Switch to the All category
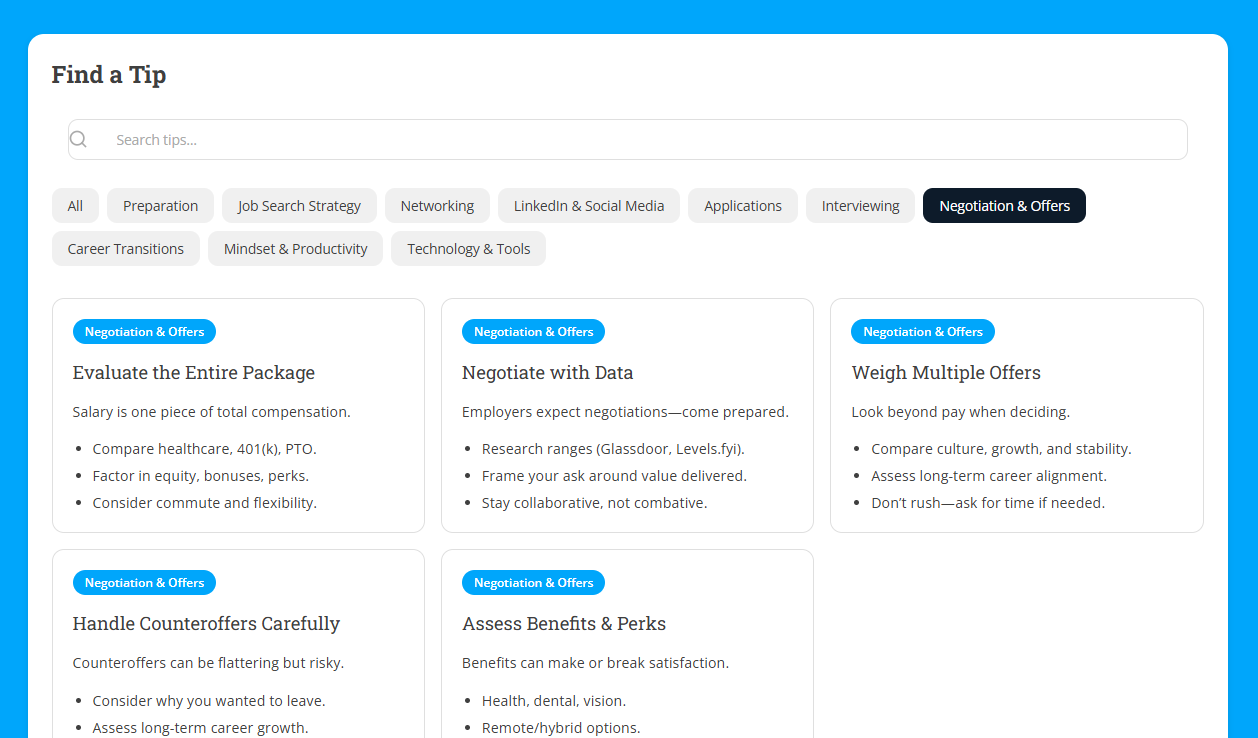This screenshot has width=1258, height=738. click(x=75, y=205)
